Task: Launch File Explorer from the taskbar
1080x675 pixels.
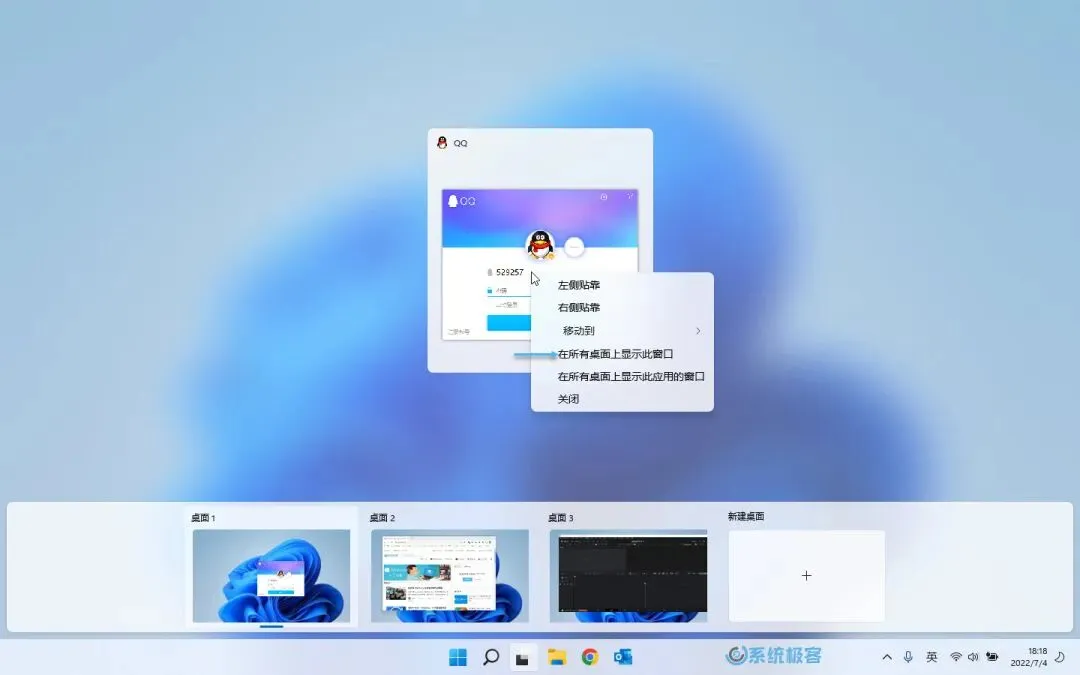Action: pos(557,657)
